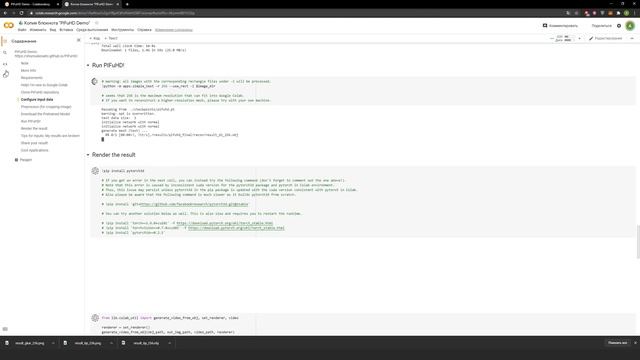Image resolution: width=640 pixels, height=360 pixels.
Task: Close the downloads bar
Action: (x=636, y=343)
